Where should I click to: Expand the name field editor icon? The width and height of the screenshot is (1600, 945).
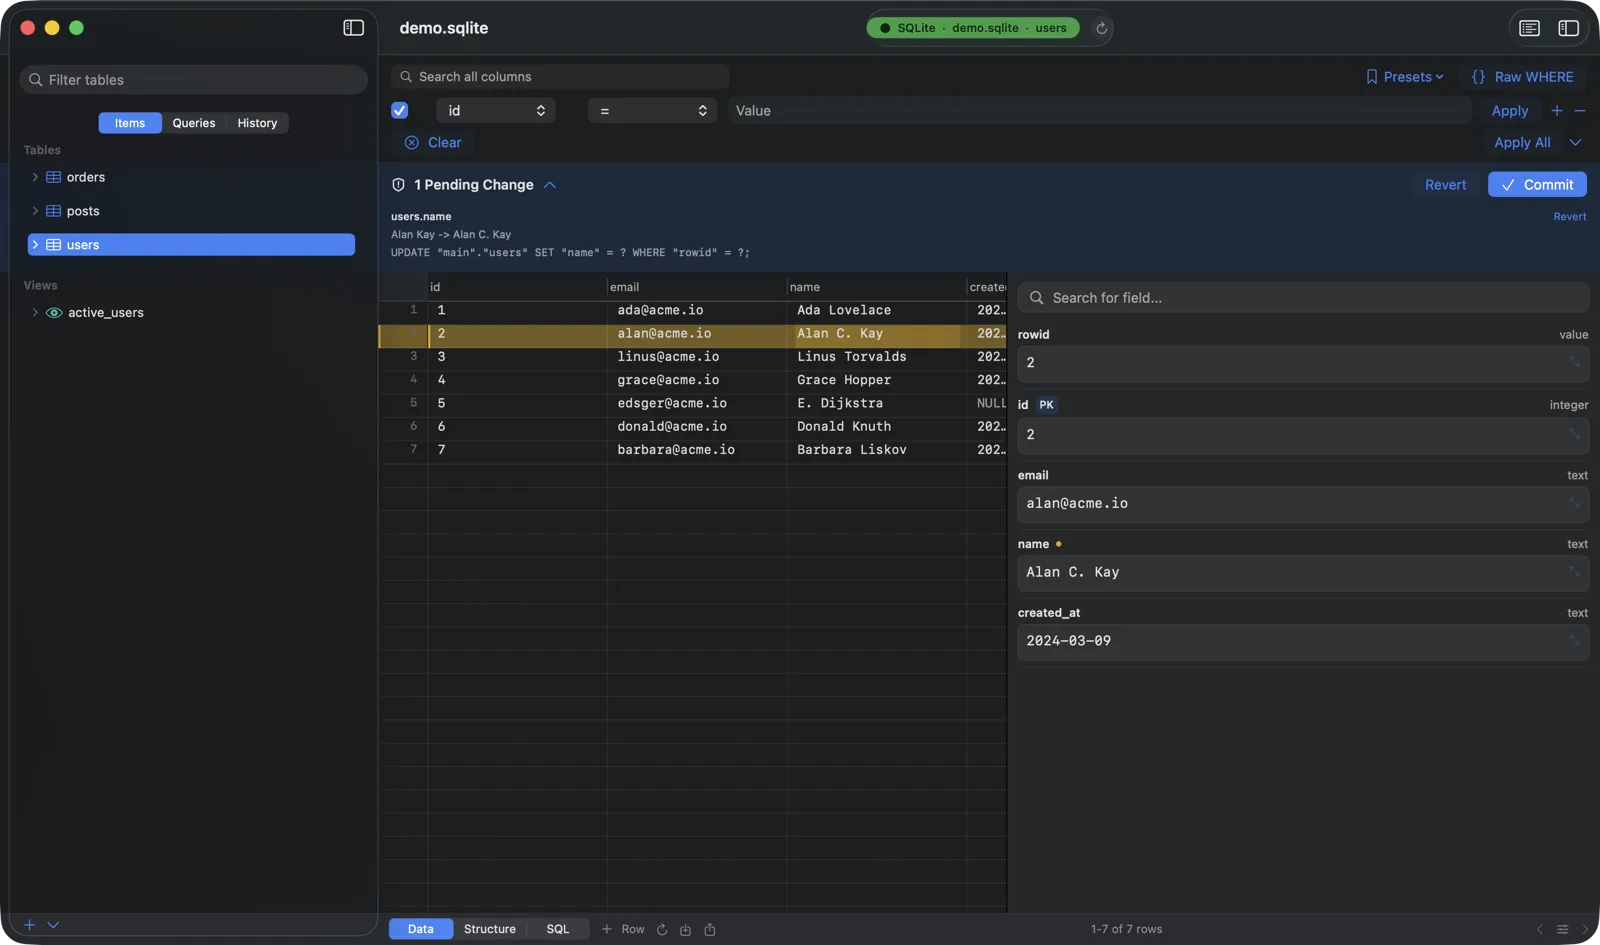pyautogui.click(x=1574, y=571)
